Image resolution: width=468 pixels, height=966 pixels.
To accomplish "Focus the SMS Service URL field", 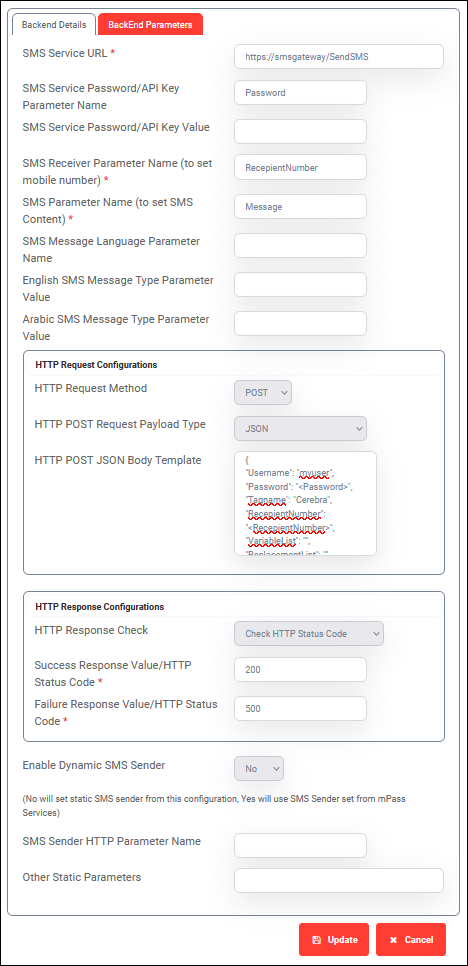I will pos(339,56).
